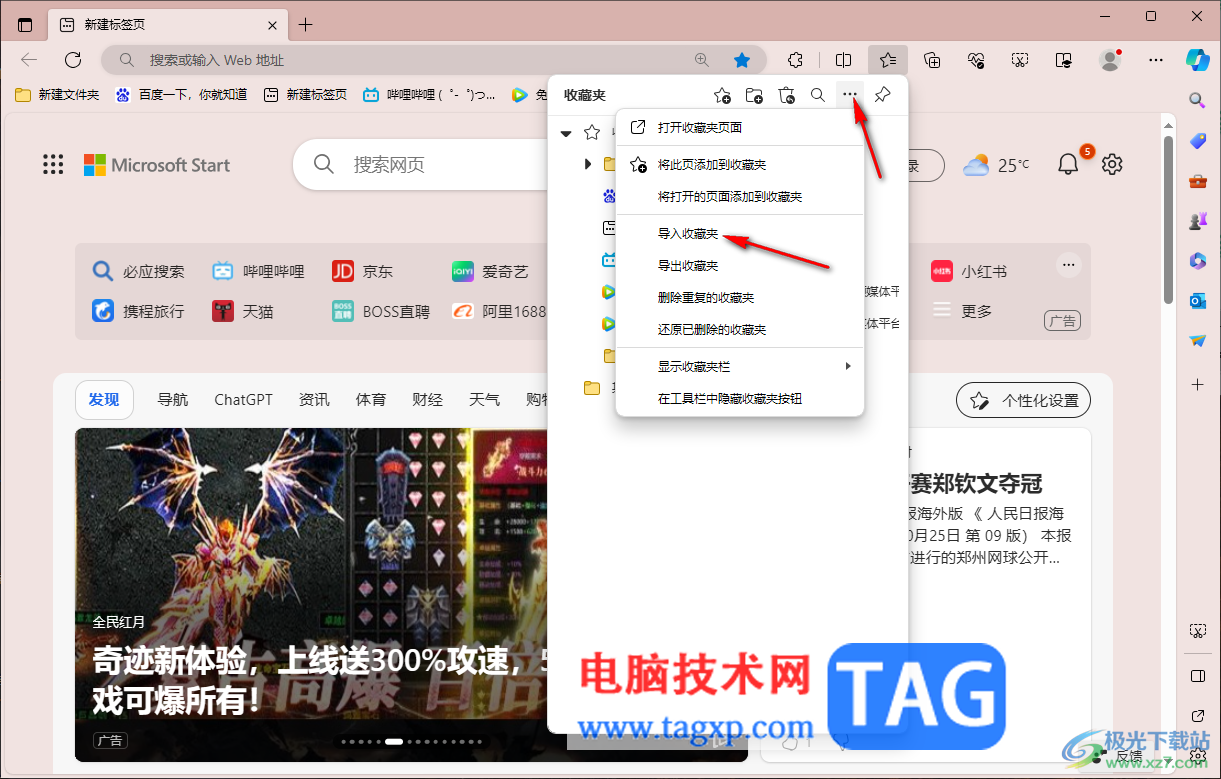This screenshot has height=779, width=1221.
Task: Switch to the 发现 feed tab
Action: pos(104,400)
